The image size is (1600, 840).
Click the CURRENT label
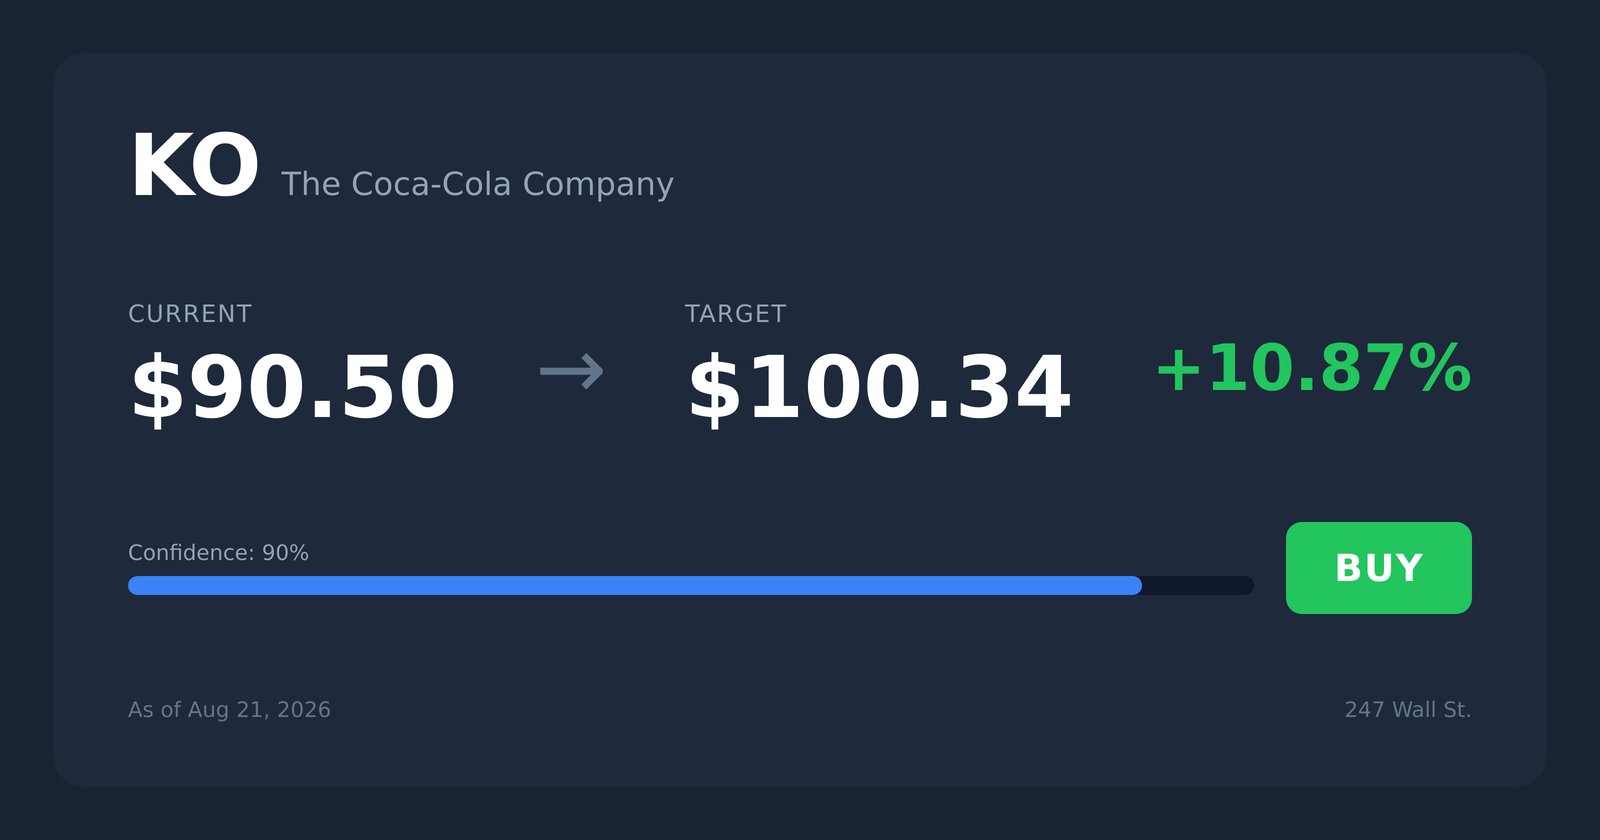coord(190,314)
